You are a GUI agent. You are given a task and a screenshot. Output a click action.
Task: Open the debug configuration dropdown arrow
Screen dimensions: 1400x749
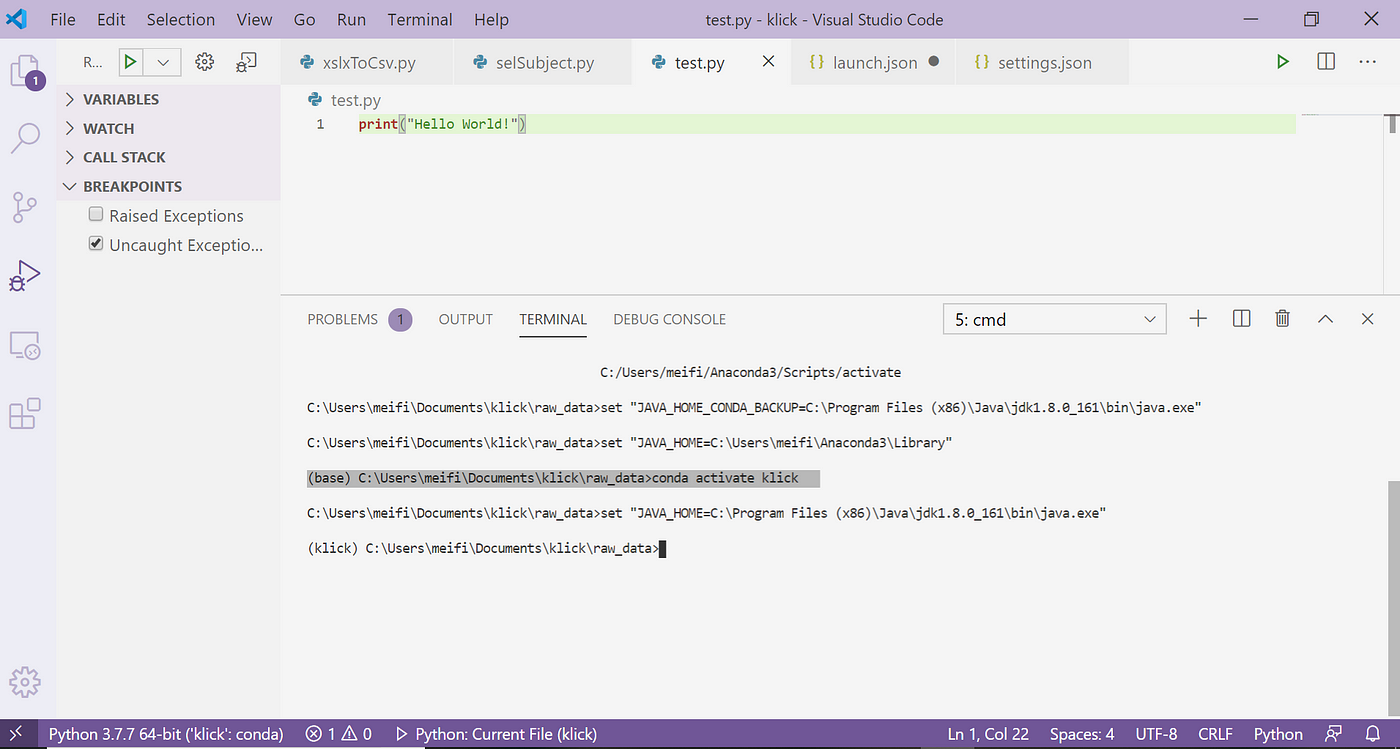(x=162, y=61)
